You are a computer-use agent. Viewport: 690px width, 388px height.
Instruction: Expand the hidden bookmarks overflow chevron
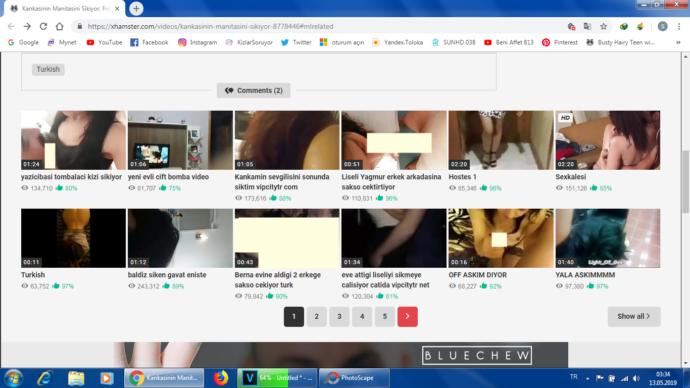click(x=678, y=43)
